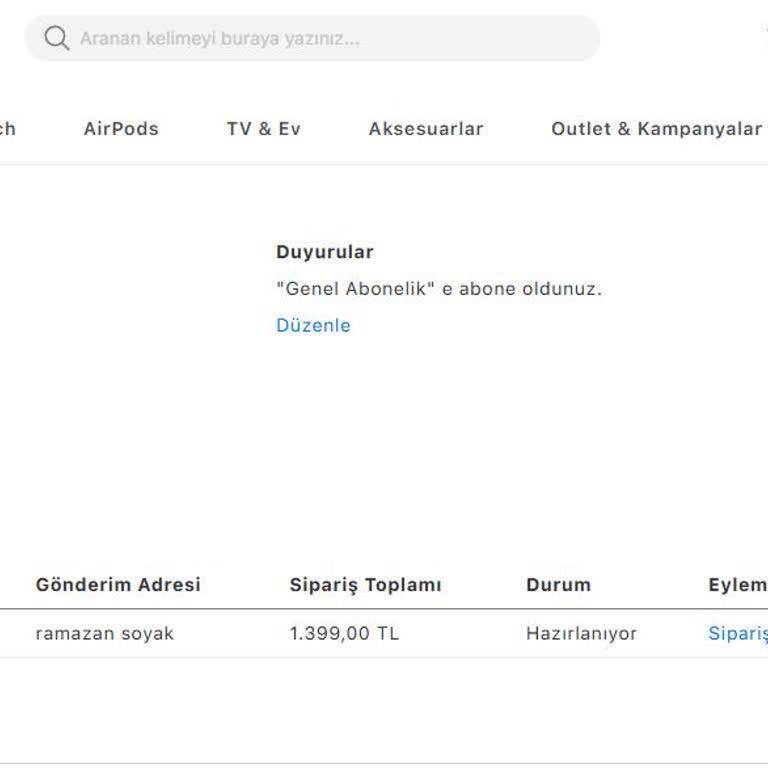Click the Gönderim Adresi column header
768x768 pixels.
[x=118, y=585]
